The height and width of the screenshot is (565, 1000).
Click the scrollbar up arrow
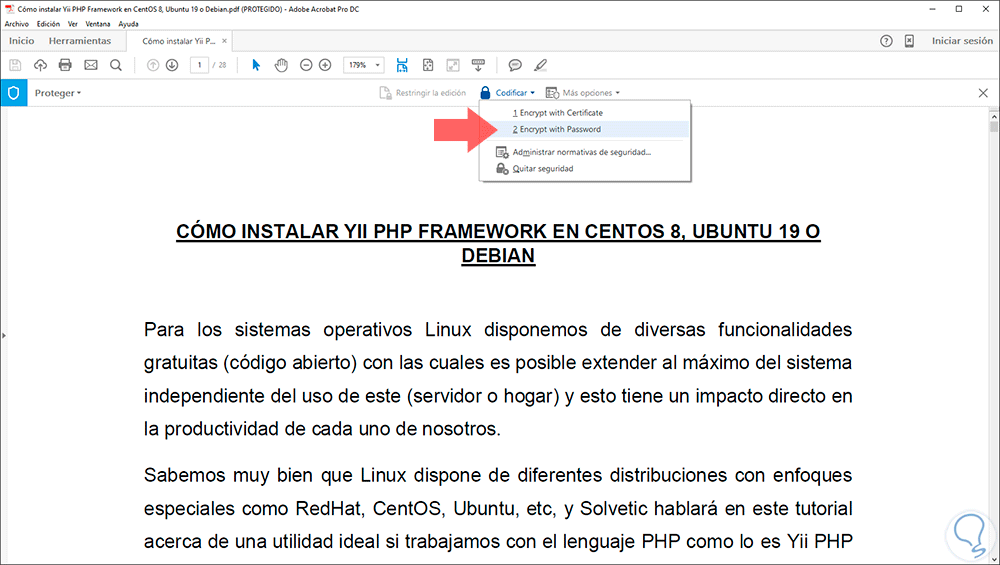(994, 117)
